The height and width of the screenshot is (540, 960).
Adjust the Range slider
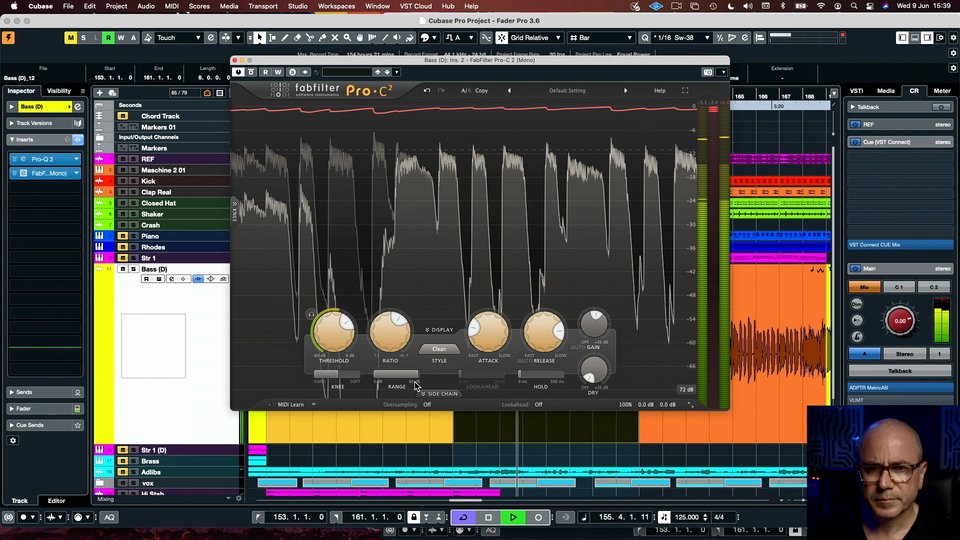coord(396,374)
